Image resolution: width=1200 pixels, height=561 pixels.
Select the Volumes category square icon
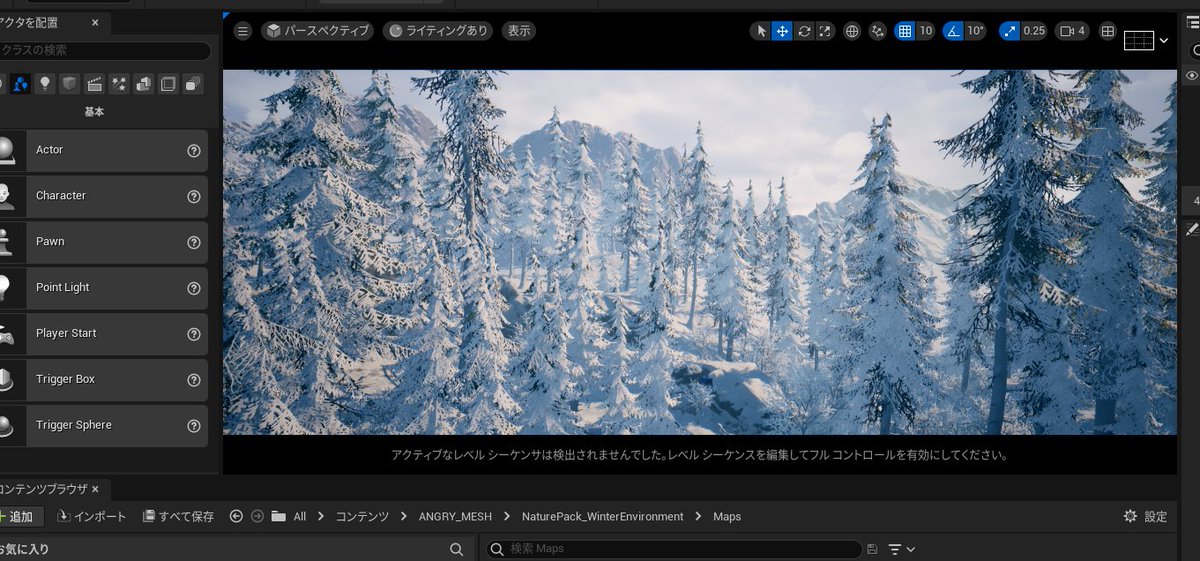coord(168,84)
